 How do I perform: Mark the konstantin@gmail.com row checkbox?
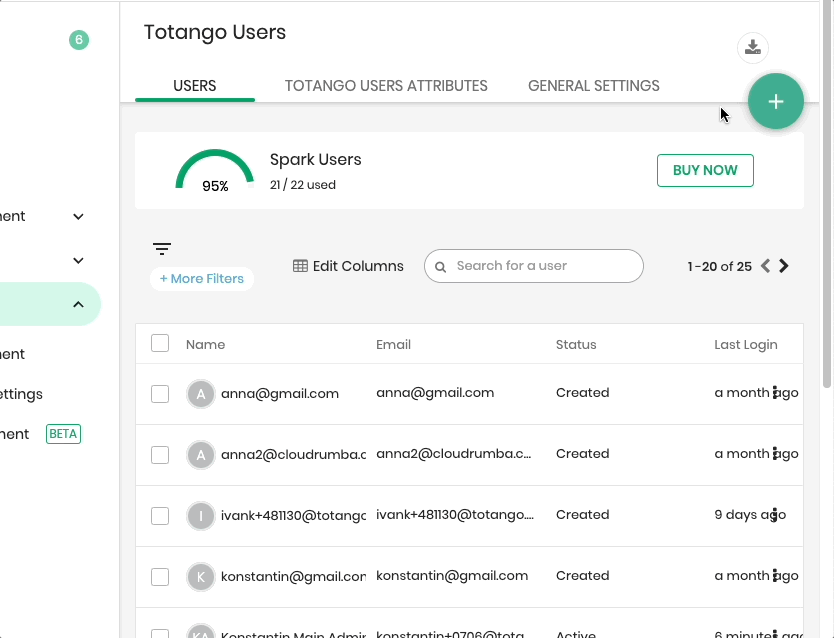[x=160, y=577]
